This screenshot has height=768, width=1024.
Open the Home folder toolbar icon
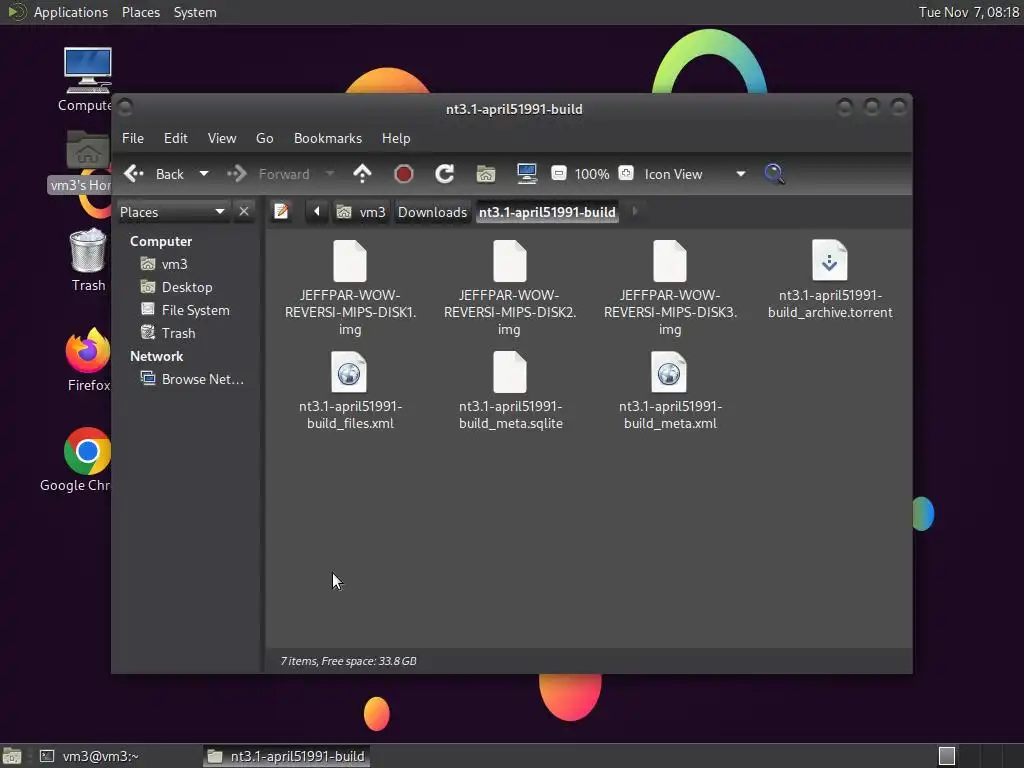pos(486,174)
